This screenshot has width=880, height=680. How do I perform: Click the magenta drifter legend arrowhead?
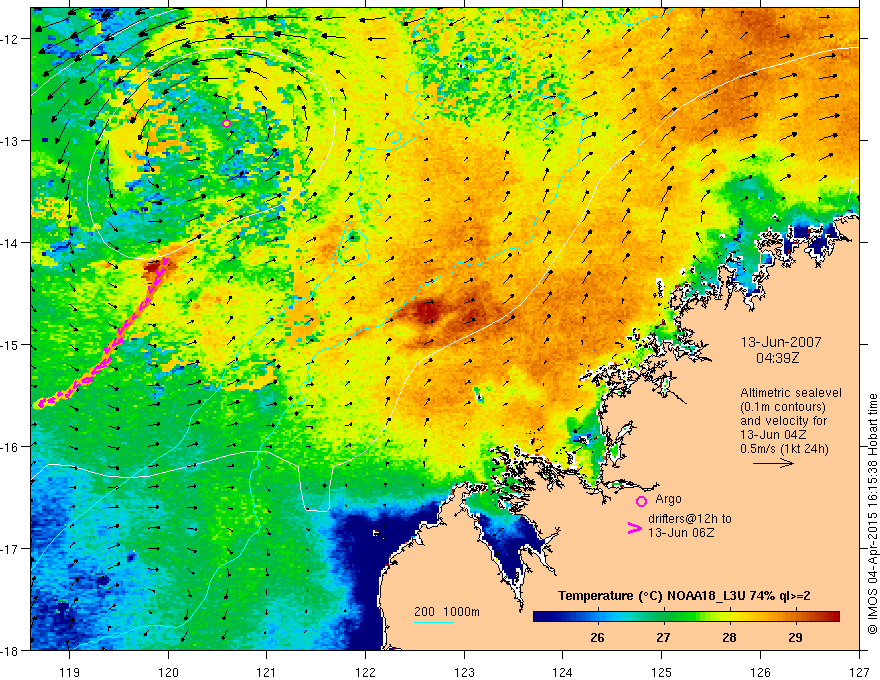point(634,528)
